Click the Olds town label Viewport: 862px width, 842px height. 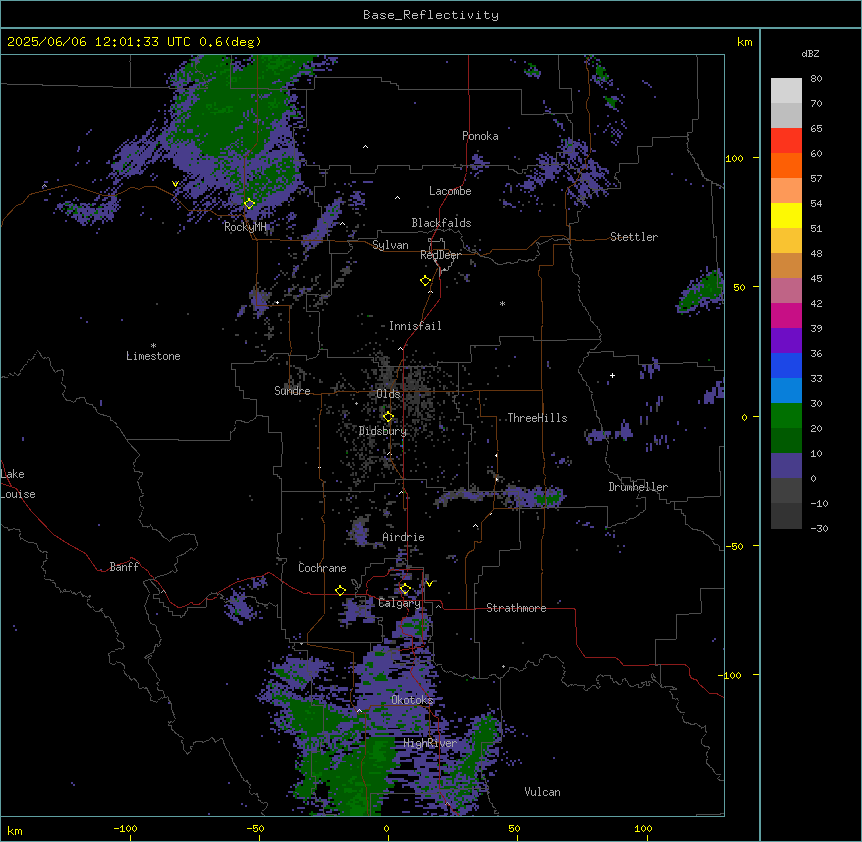(388, 394)
